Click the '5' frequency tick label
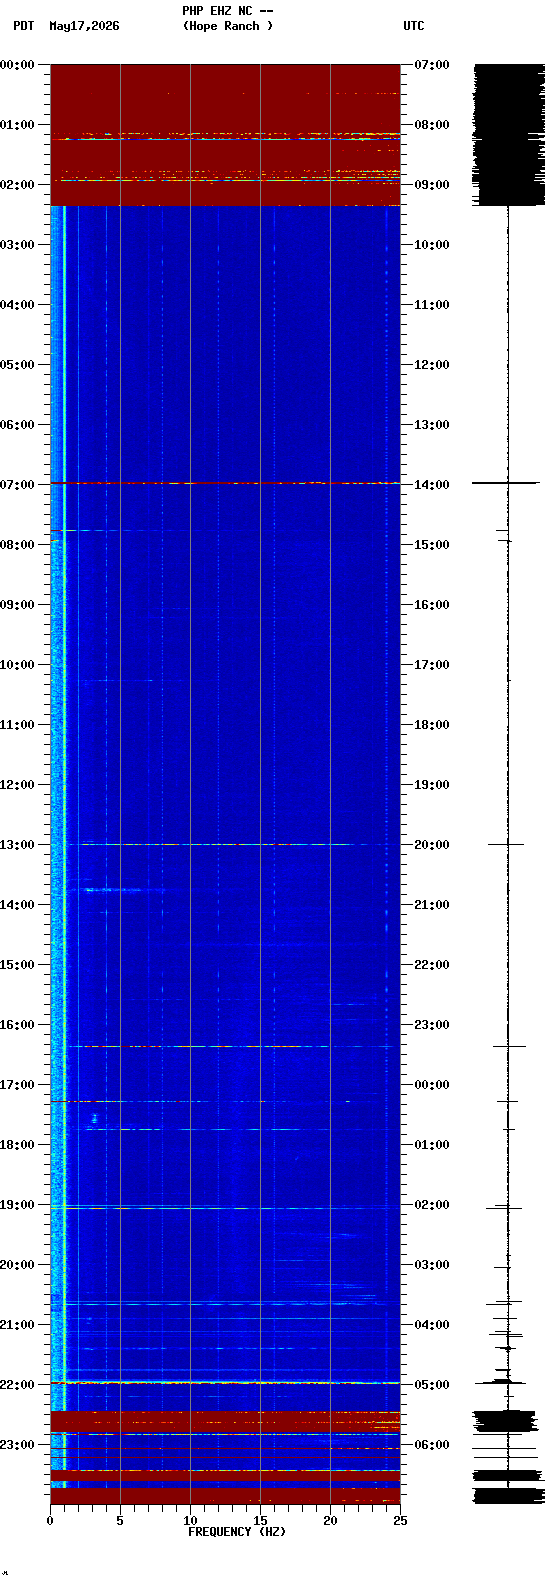The height and width of the screenshot is (1584, 552). point(120,1521)
